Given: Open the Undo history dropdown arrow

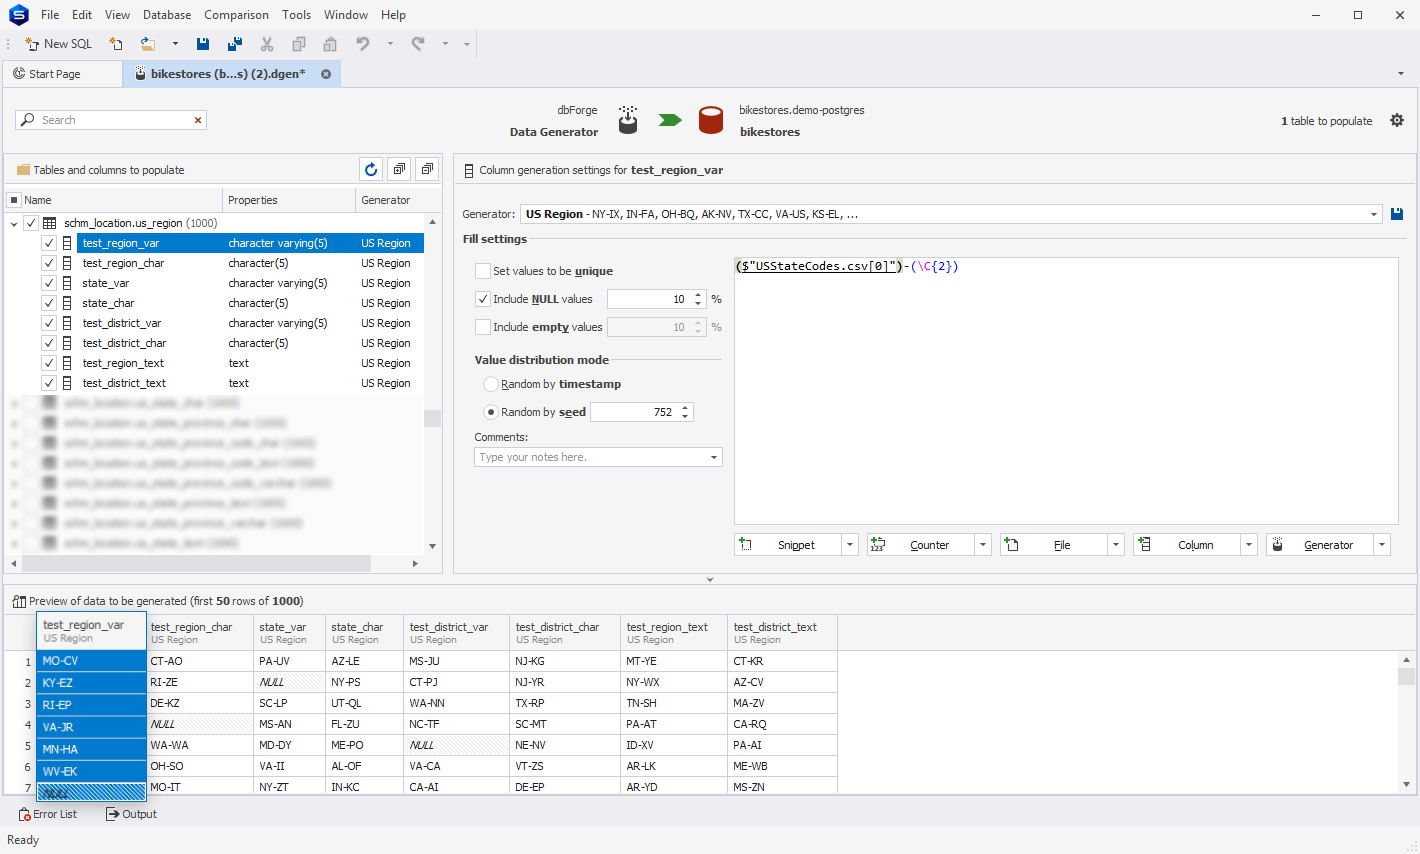Looking at the screenshot, I should click(x=390, y=44).
